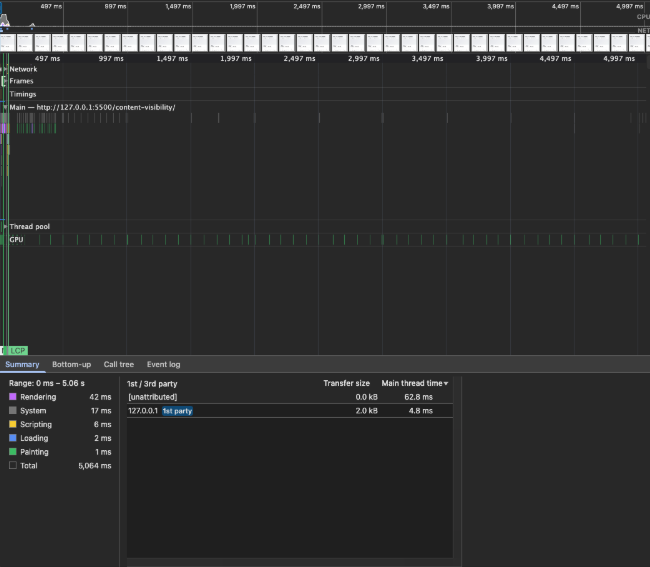Click the 4,997 ms mark on timeline ruler
650x567 pixels.
pyautogui.click(x=619, y=58)
